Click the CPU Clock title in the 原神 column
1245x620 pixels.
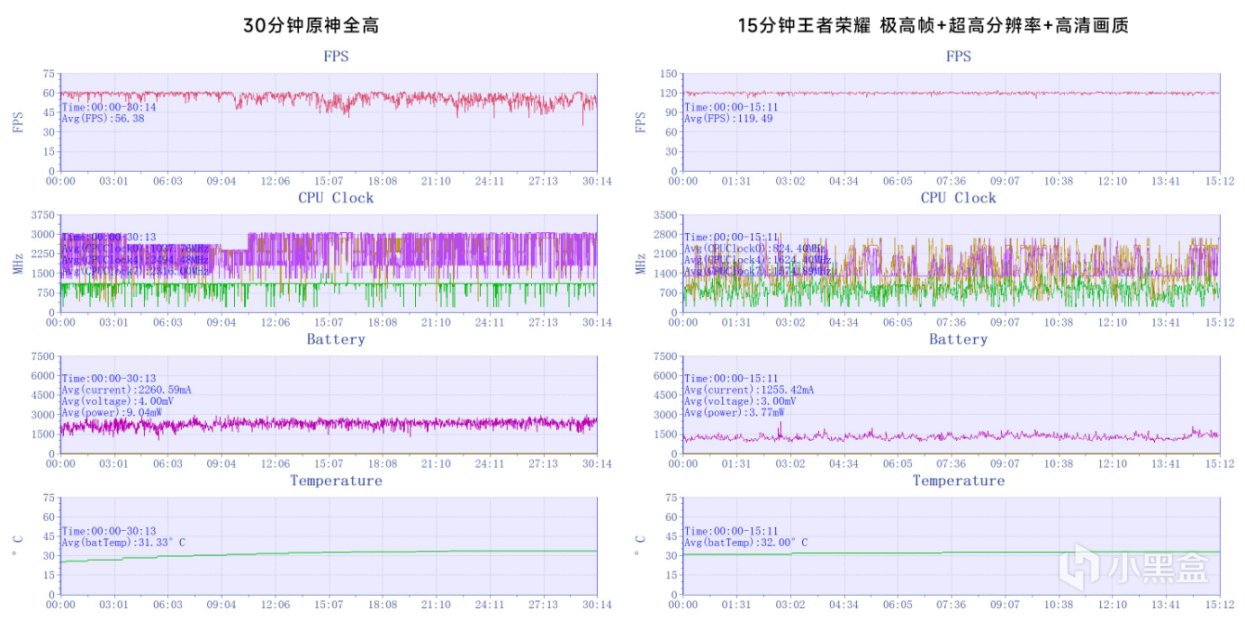[335, 197]
